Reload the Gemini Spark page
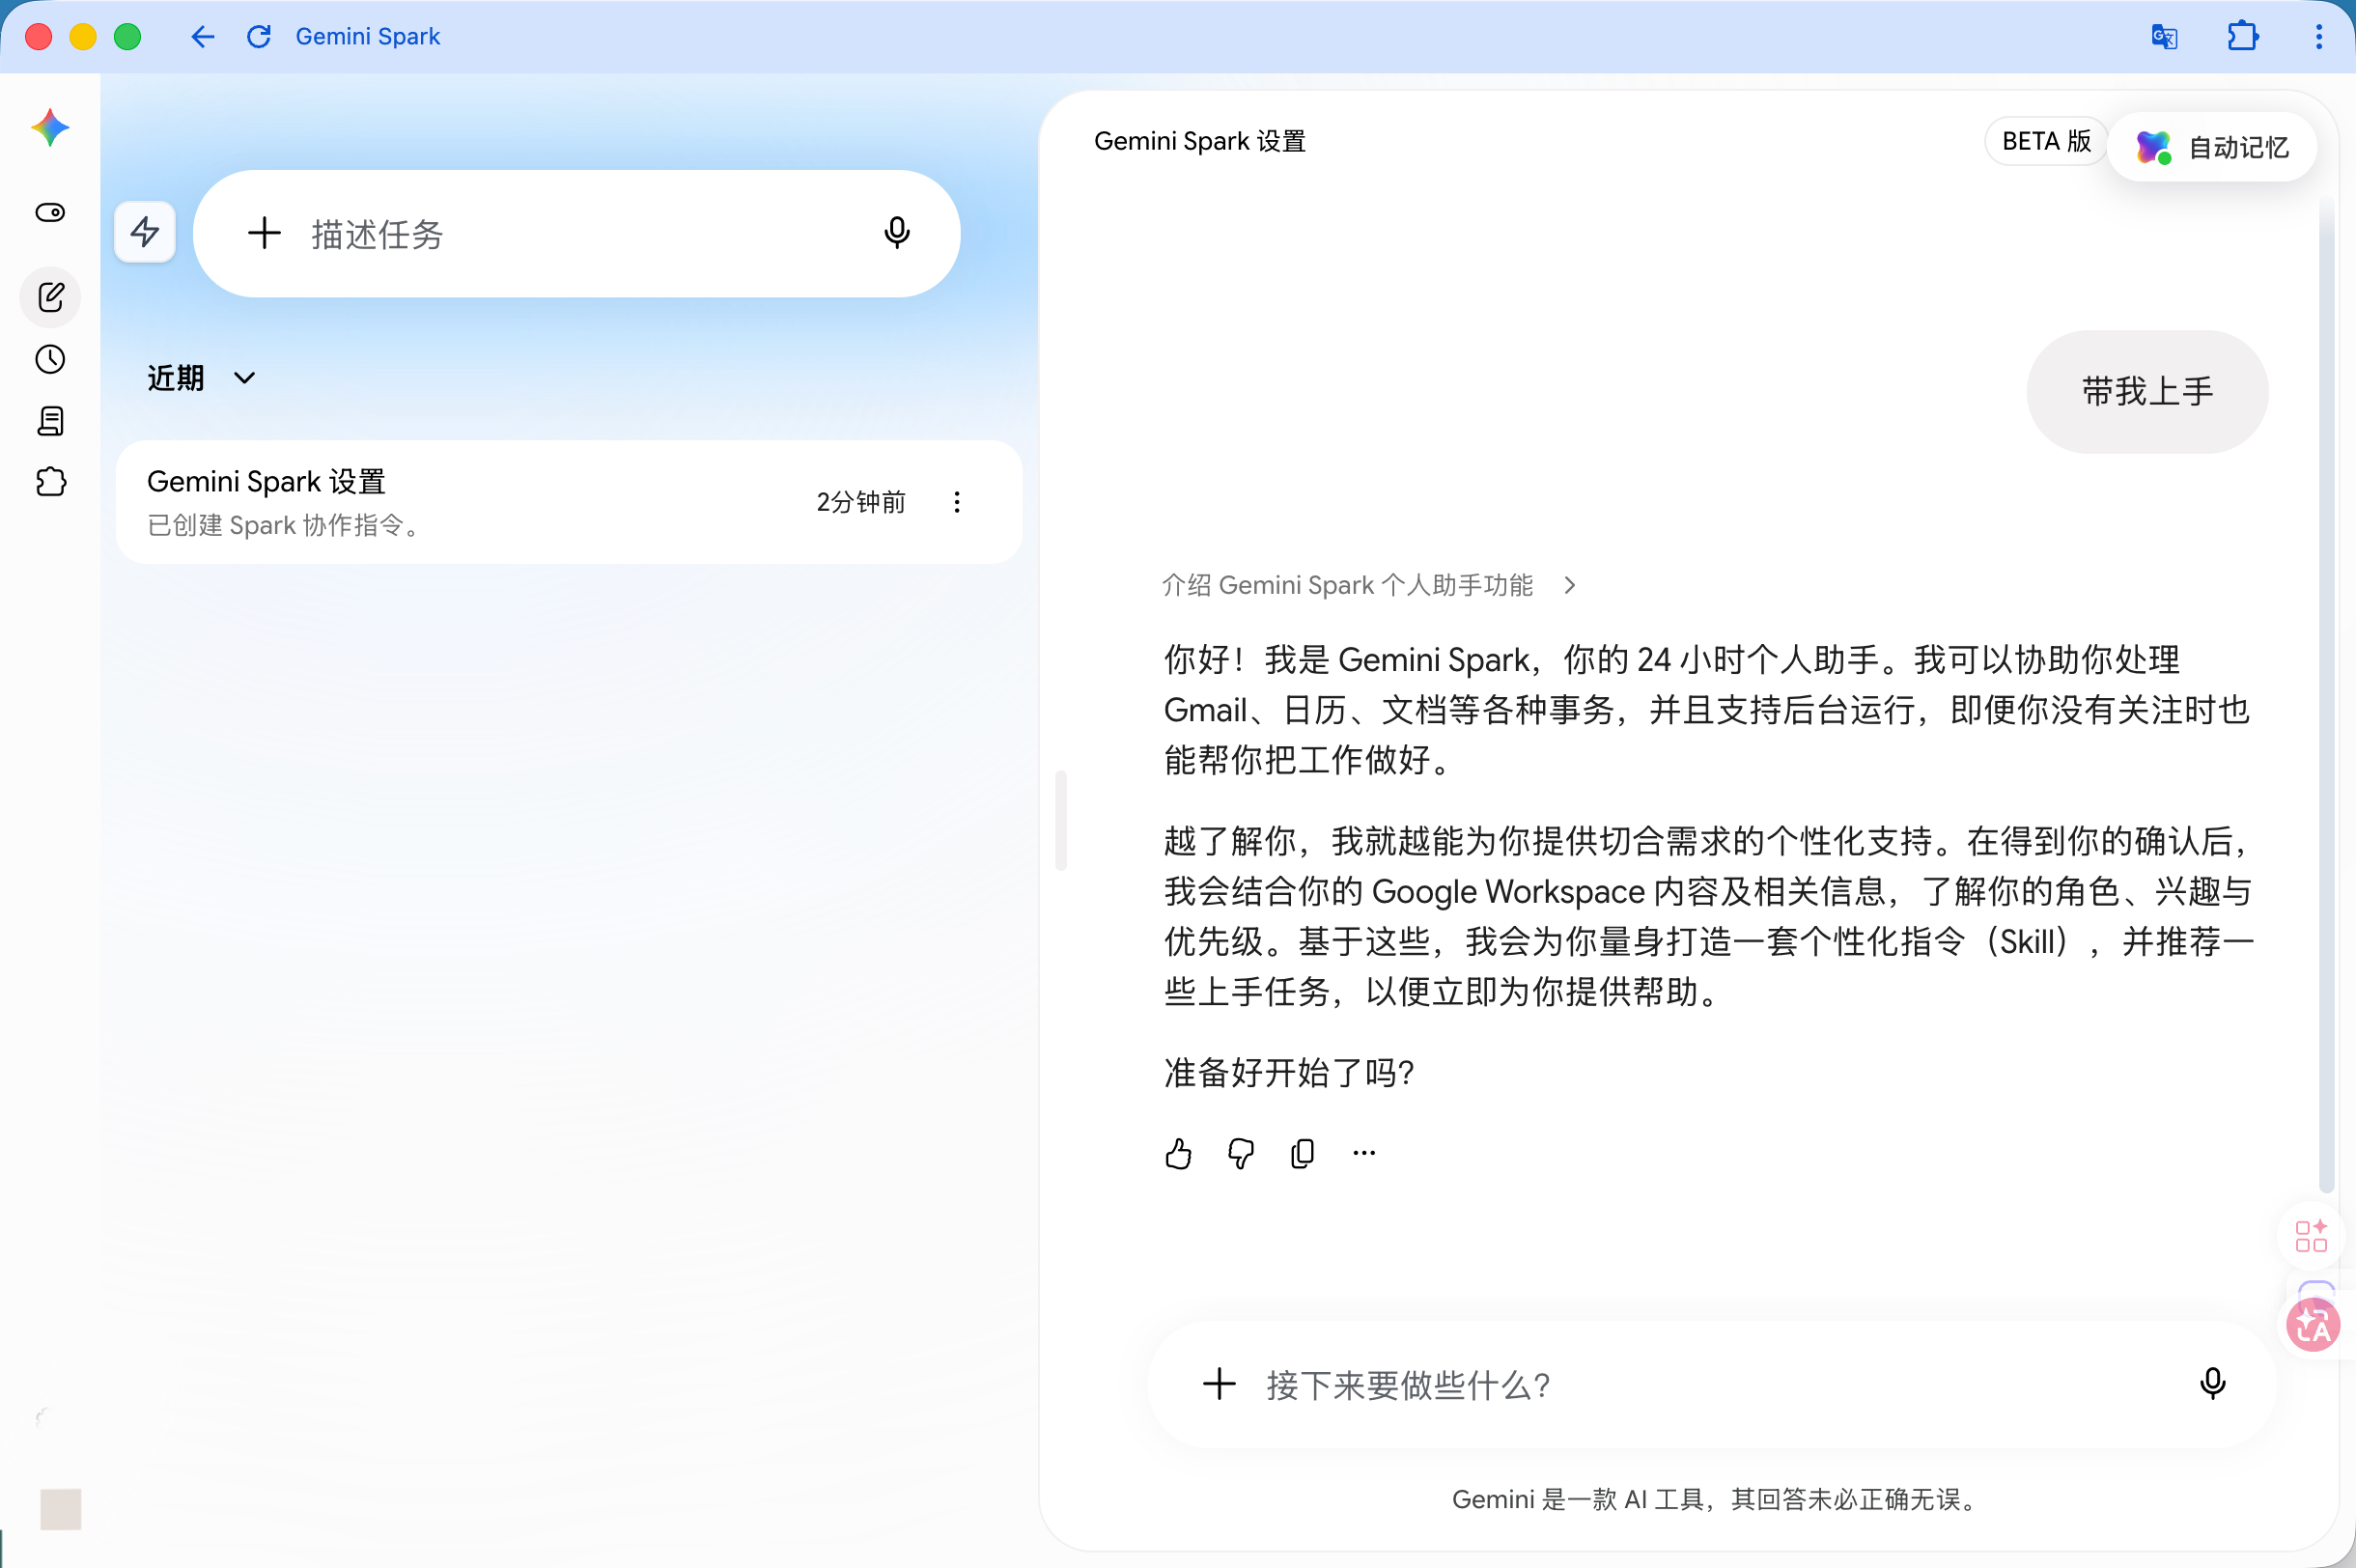 pos(259,37)
